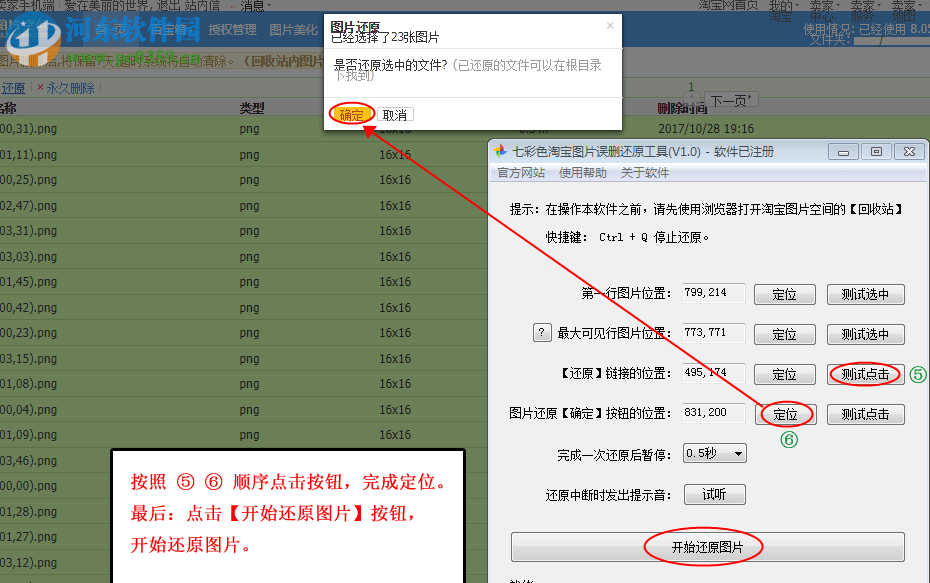Viewport: 930px width, 583px height.
Task: Open the 使用帮助 menu
Action: pos(582,171)
